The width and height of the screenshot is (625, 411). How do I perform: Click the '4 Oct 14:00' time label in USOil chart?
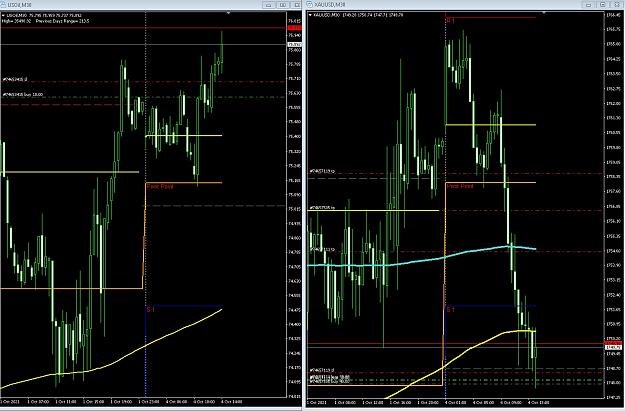pos(232,401)
